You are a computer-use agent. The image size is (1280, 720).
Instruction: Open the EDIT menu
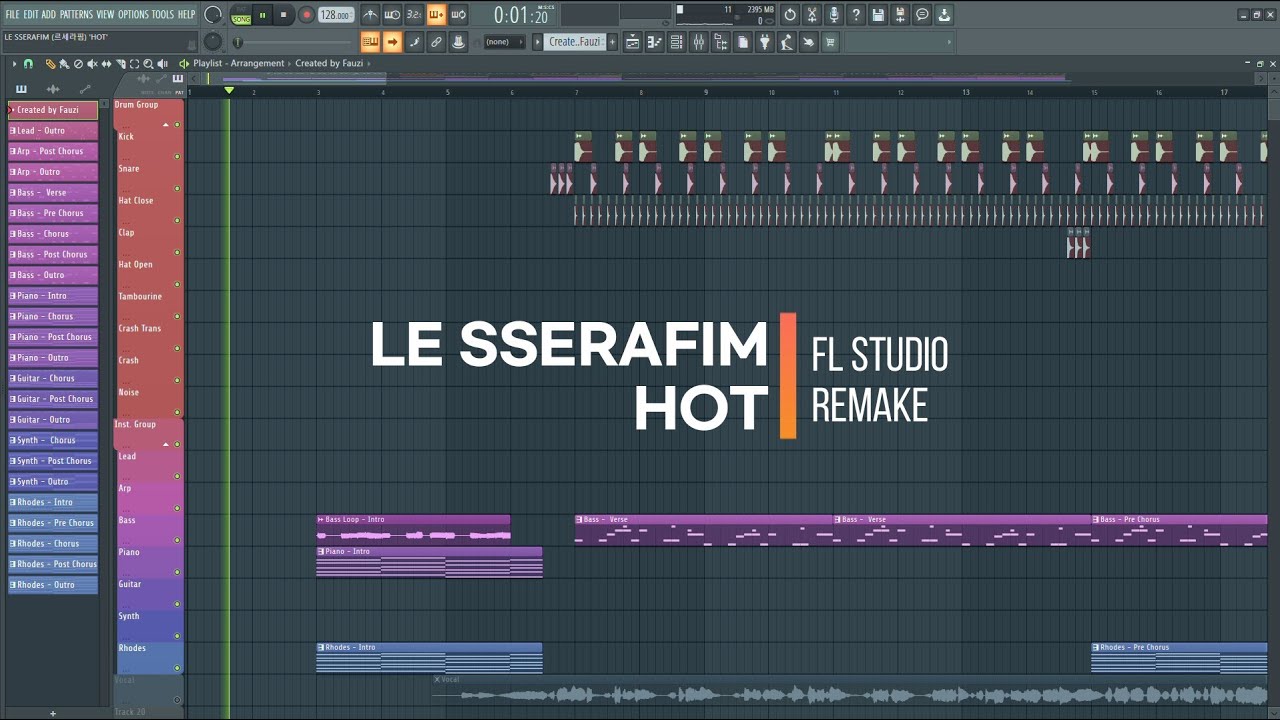[31, 14]
